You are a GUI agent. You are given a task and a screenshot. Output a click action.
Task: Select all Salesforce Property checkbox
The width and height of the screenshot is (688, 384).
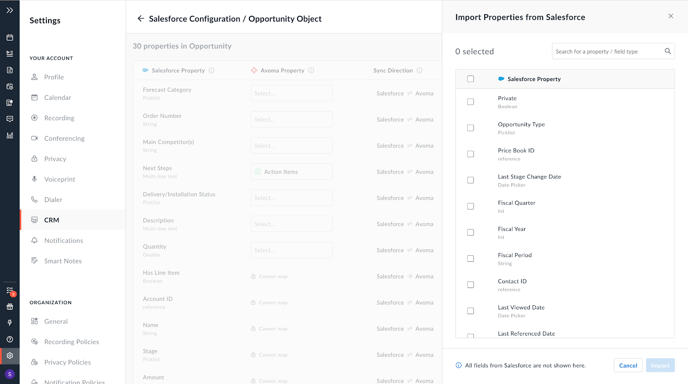click(x=470, y=79)
